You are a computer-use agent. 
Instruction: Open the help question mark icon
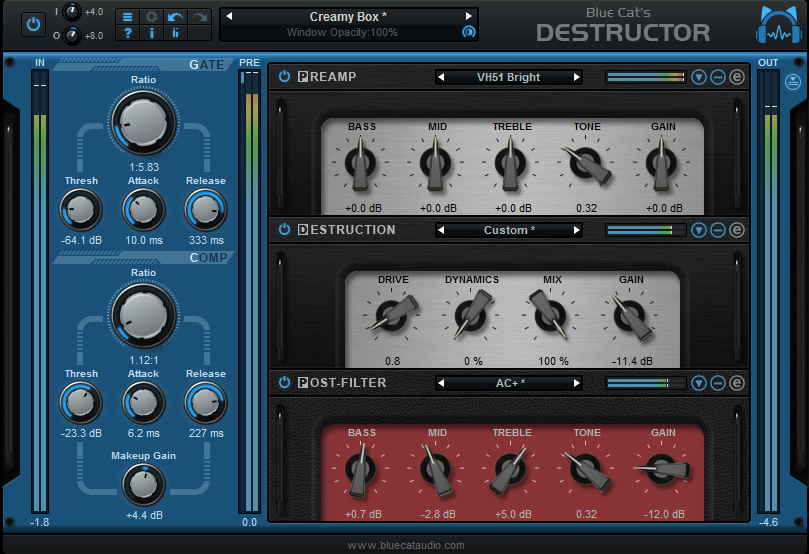127,33
